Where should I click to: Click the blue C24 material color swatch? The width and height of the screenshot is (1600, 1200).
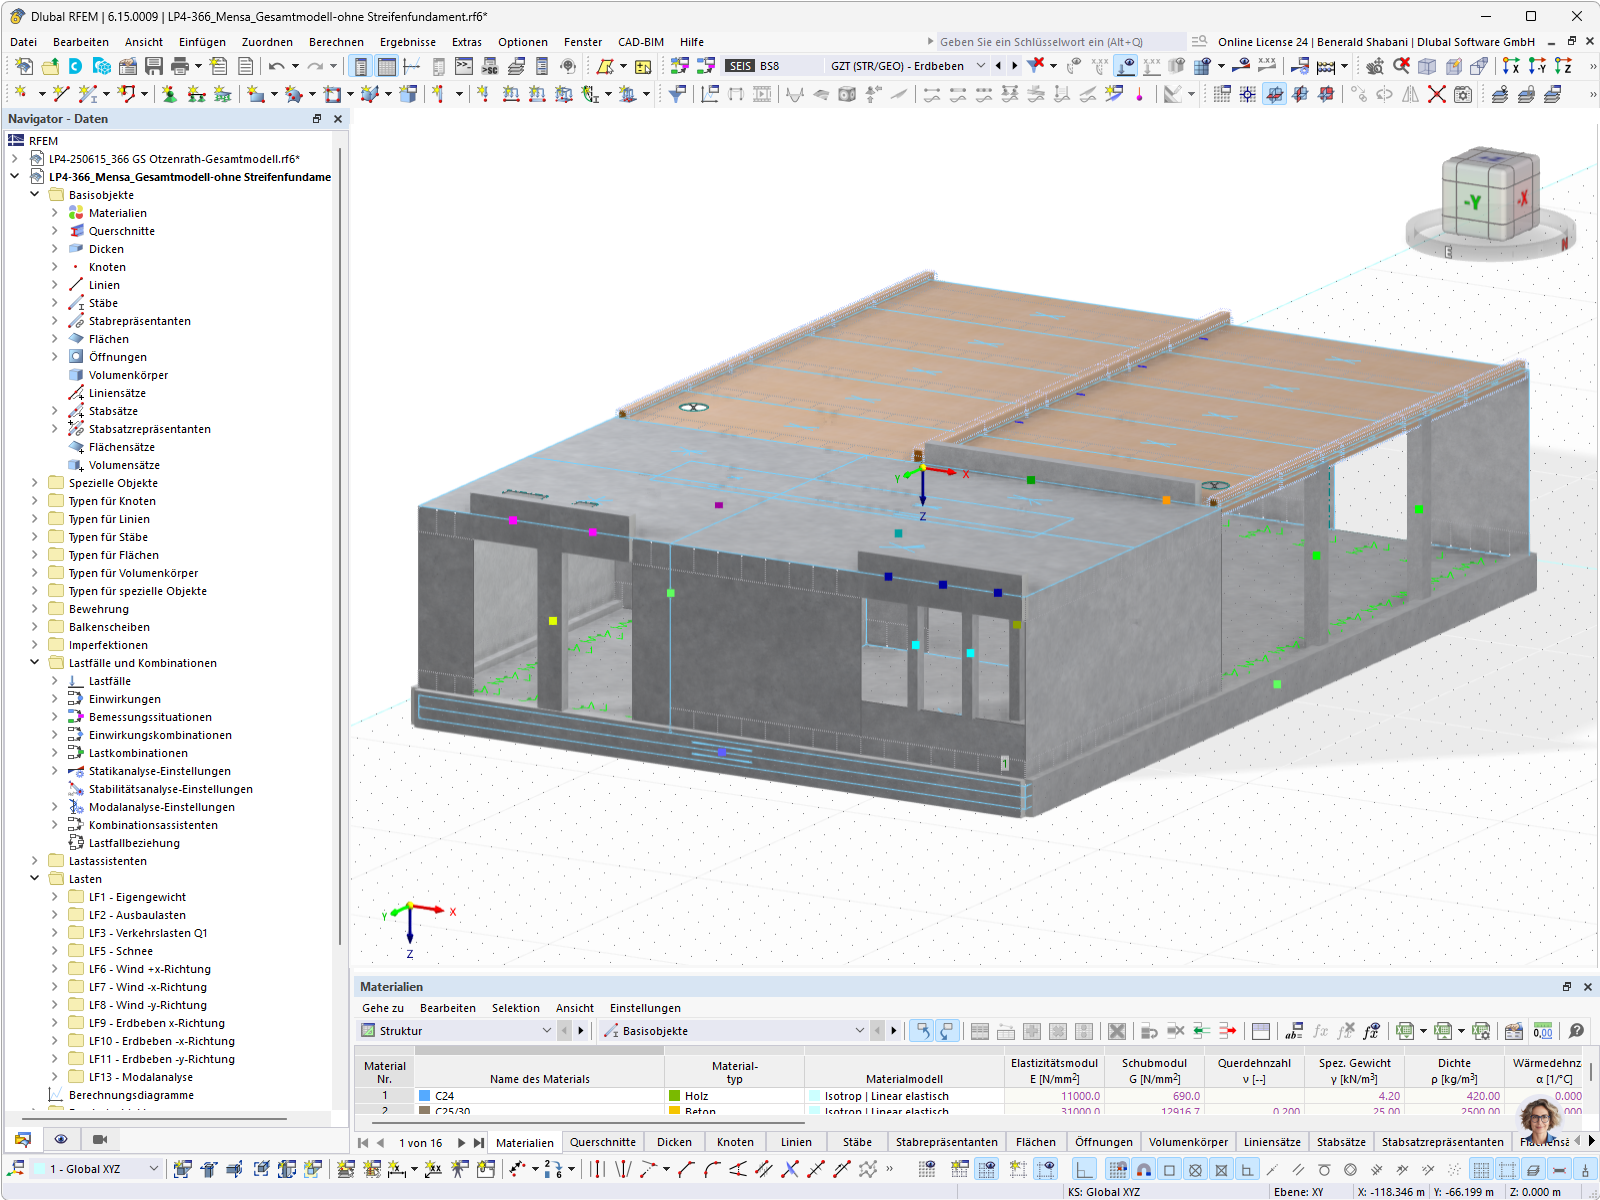point(425,1096)
